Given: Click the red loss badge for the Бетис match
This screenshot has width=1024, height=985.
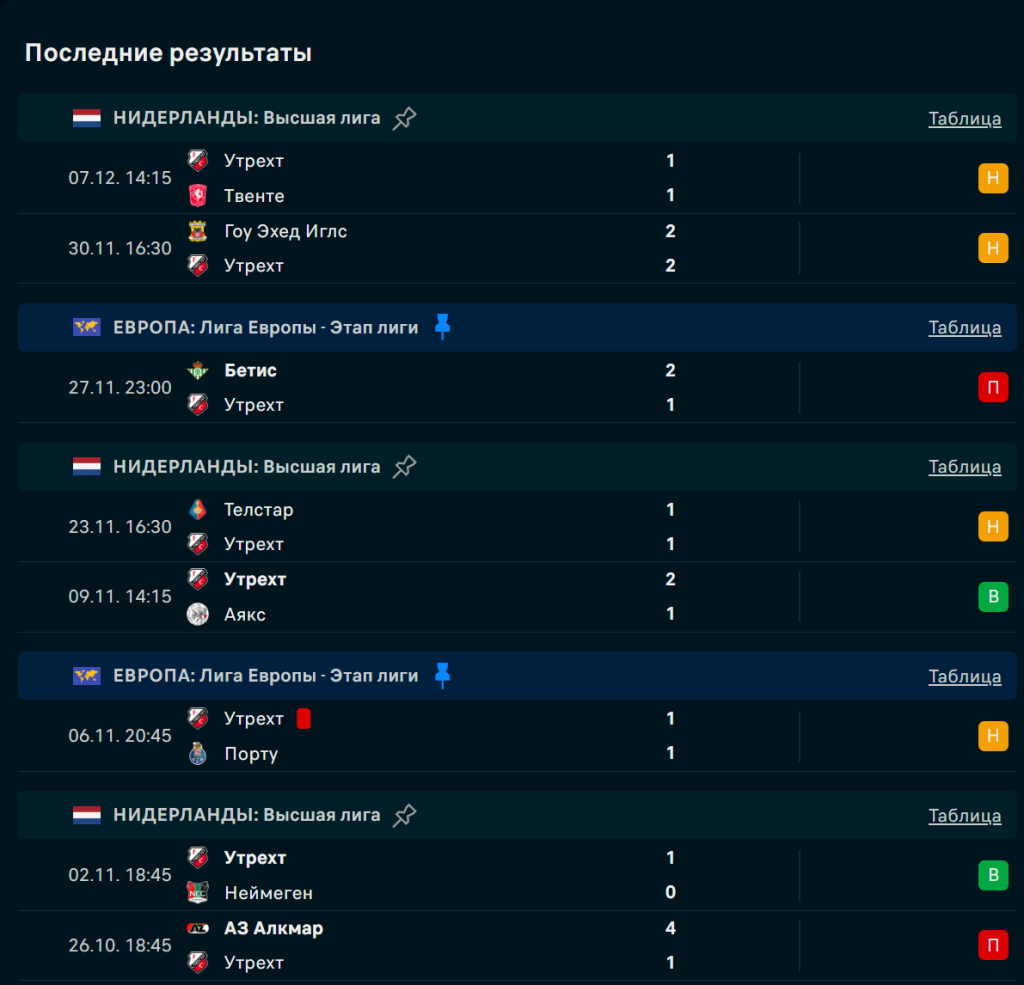Looking at the screenshot, I should pyautogui.click(x=992, y=388).
